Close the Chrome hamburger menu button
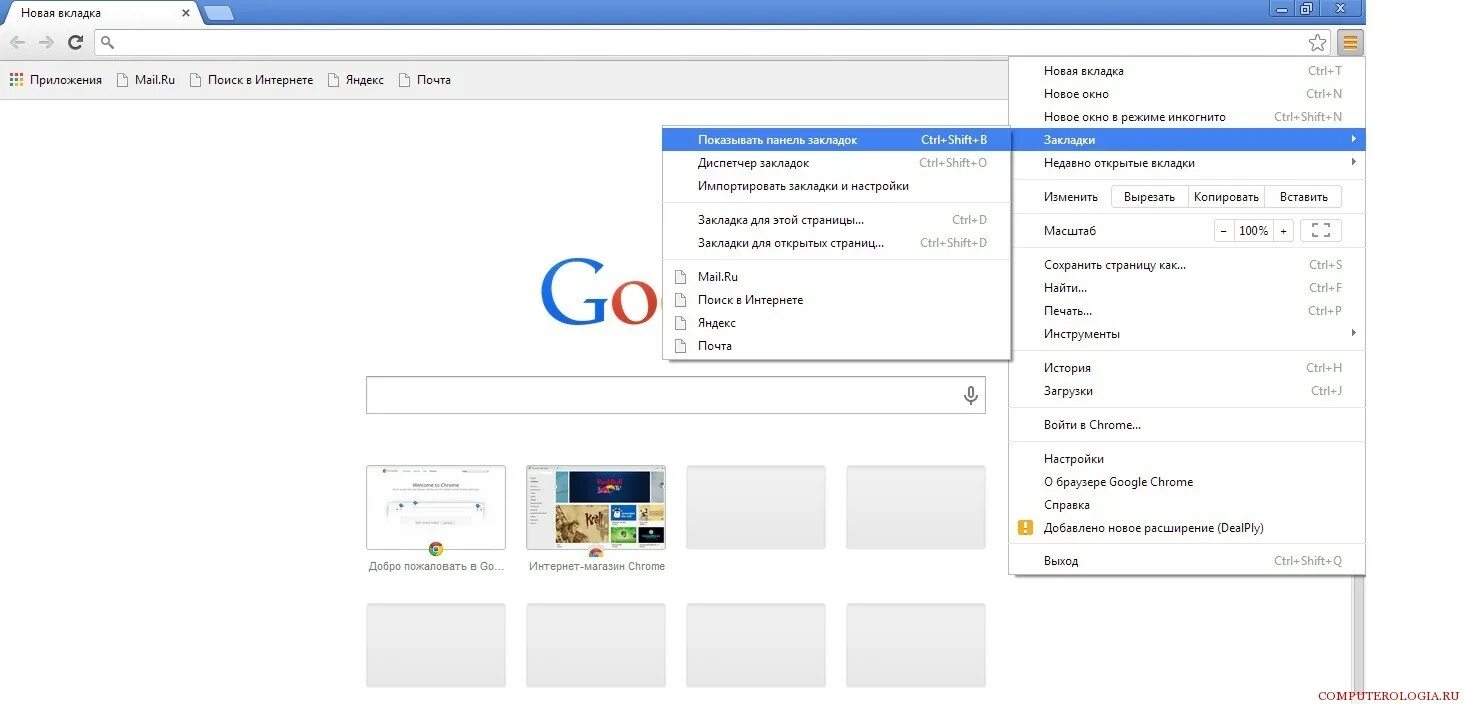Viewport: 1464px width, 704px height. point(1350,42)
